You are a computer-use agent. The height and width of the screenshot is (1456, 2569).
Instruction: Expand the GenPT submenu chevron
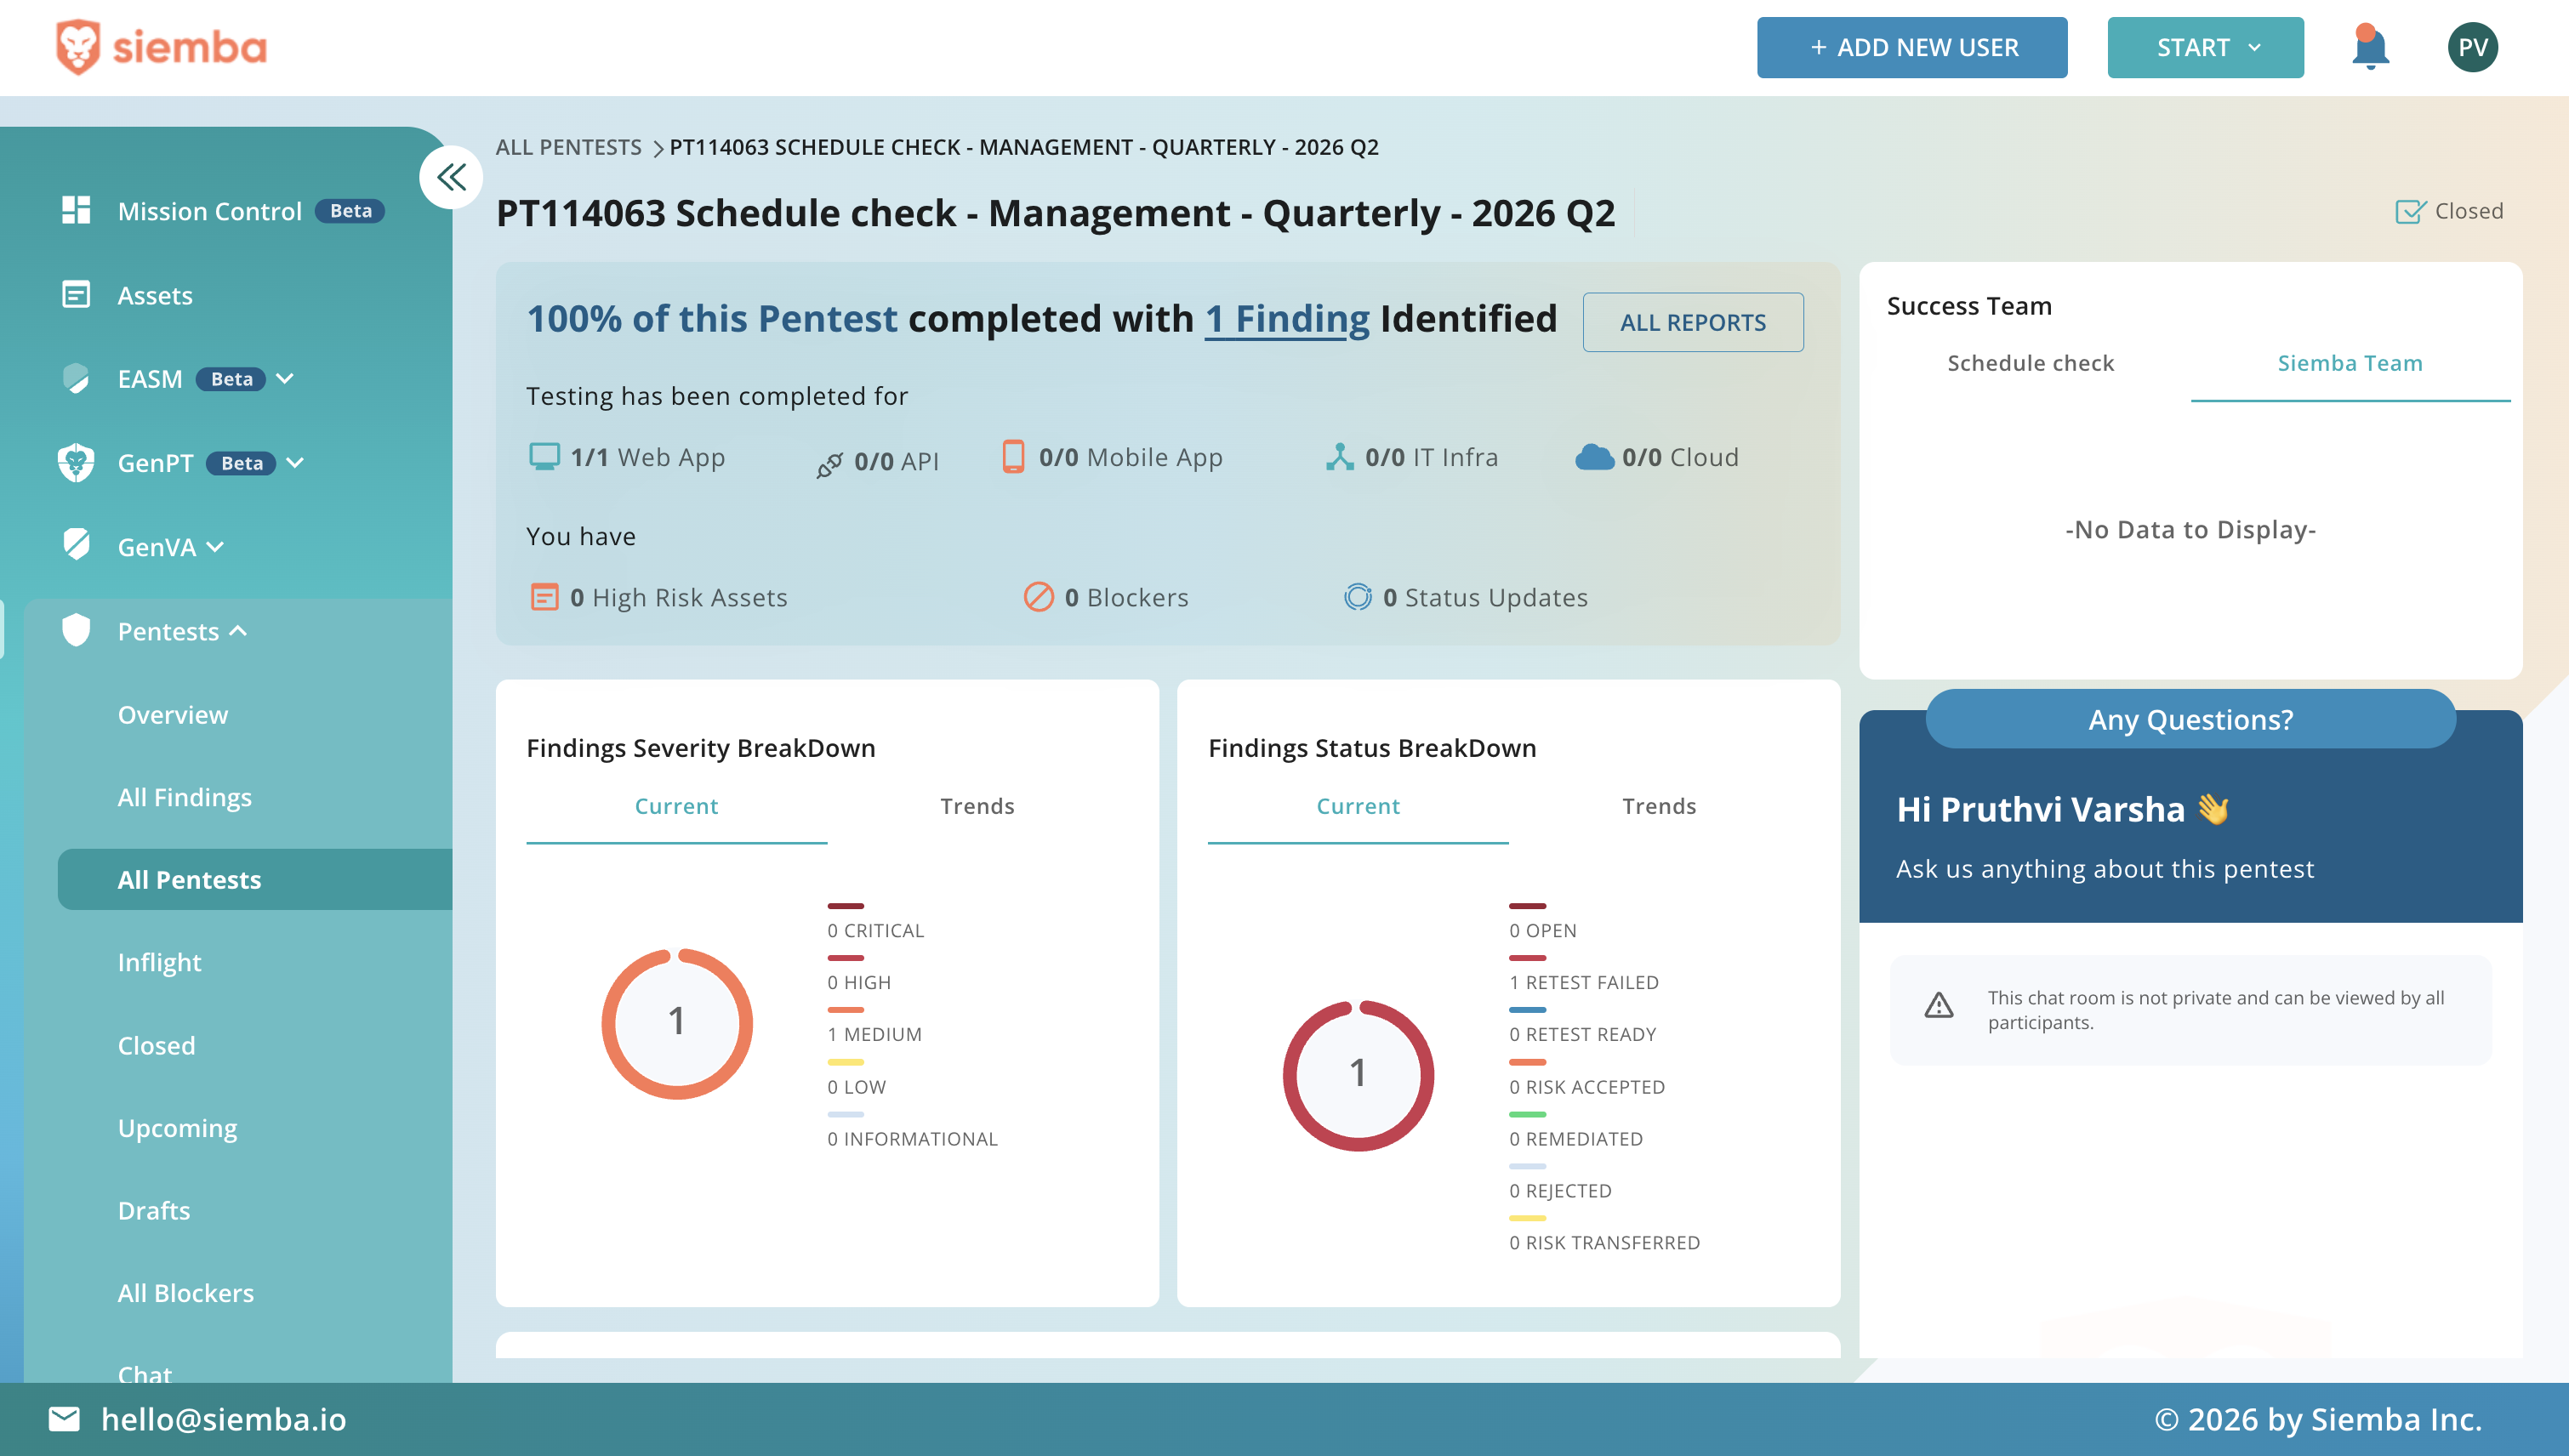coord(295,462)
